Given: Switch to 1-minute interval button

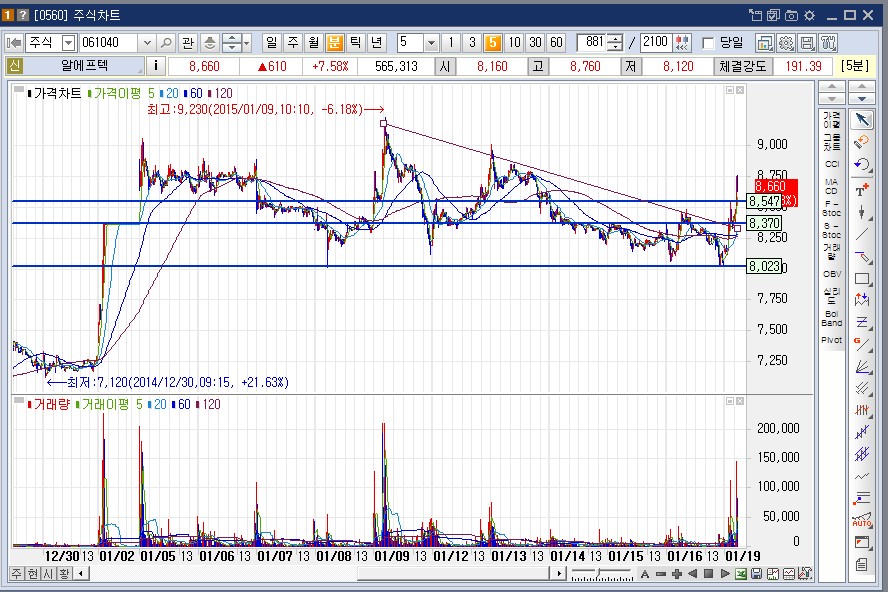Looking at the screenshot, I should (x=451, y=42).
